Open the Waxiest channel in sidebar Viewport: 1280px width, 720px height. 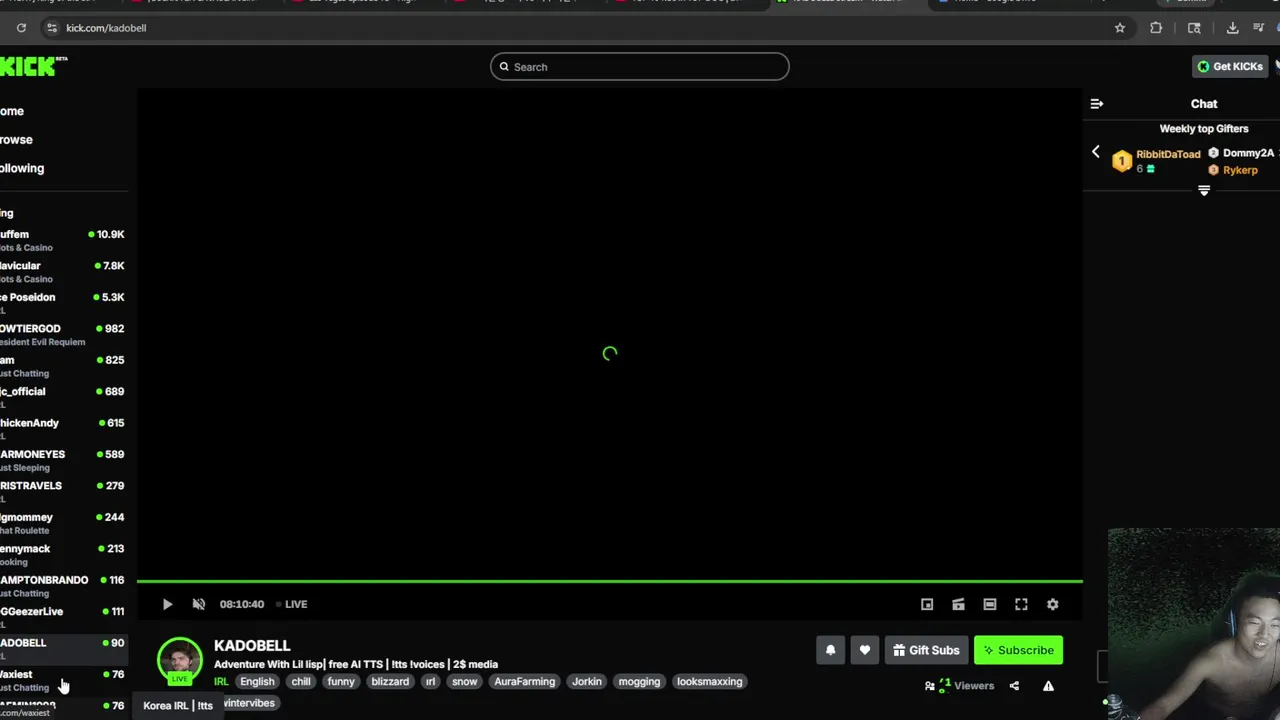(x=62, y=680)
